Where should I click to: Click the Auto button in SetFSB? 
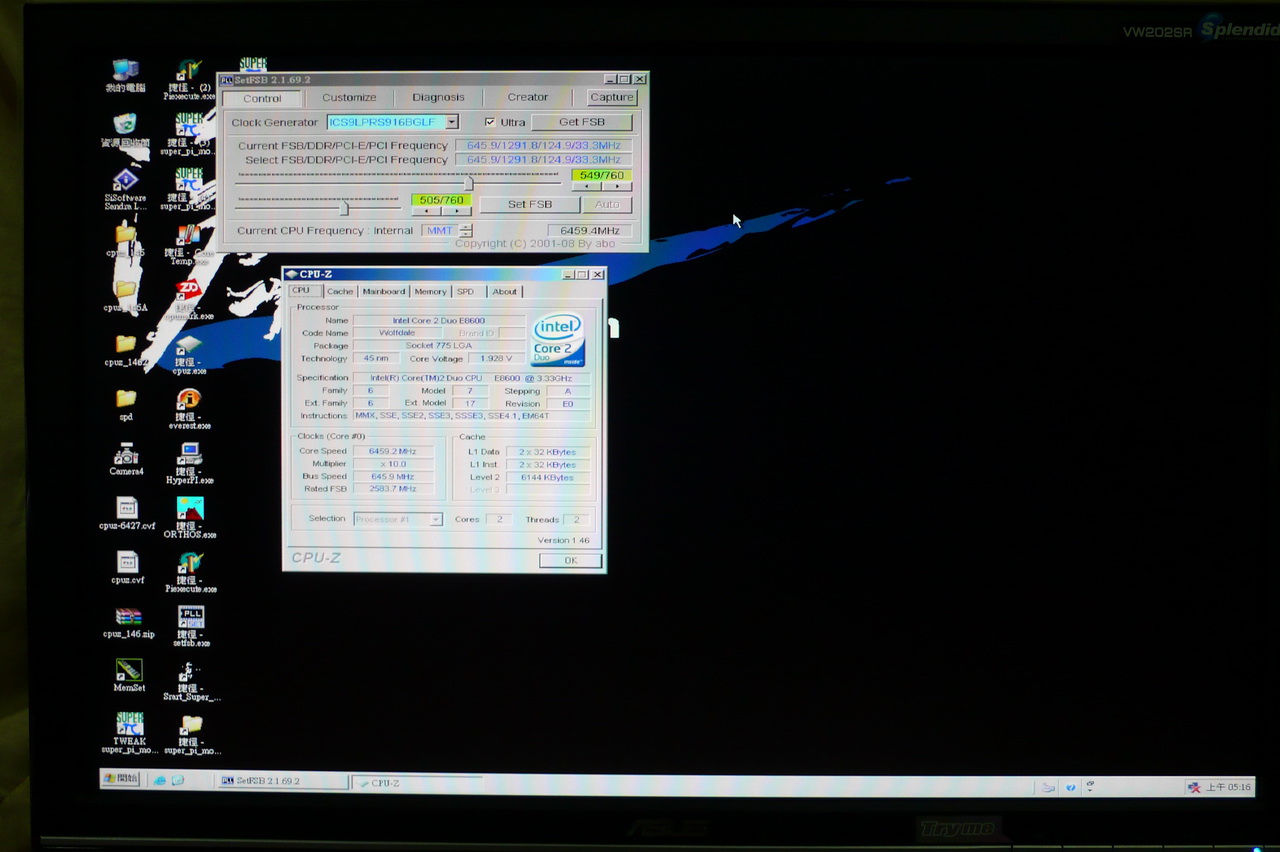(607, 204)
